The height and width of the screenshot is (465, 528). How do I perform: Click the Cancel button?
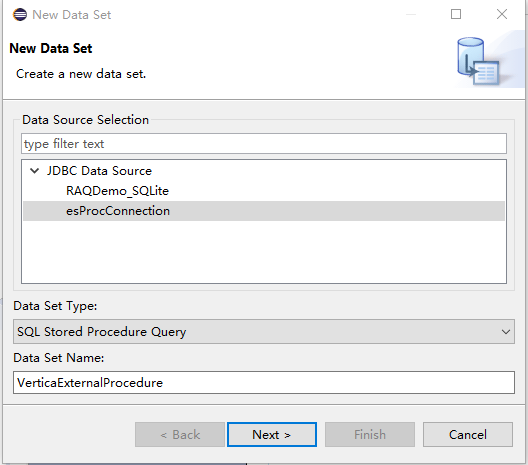468,434
